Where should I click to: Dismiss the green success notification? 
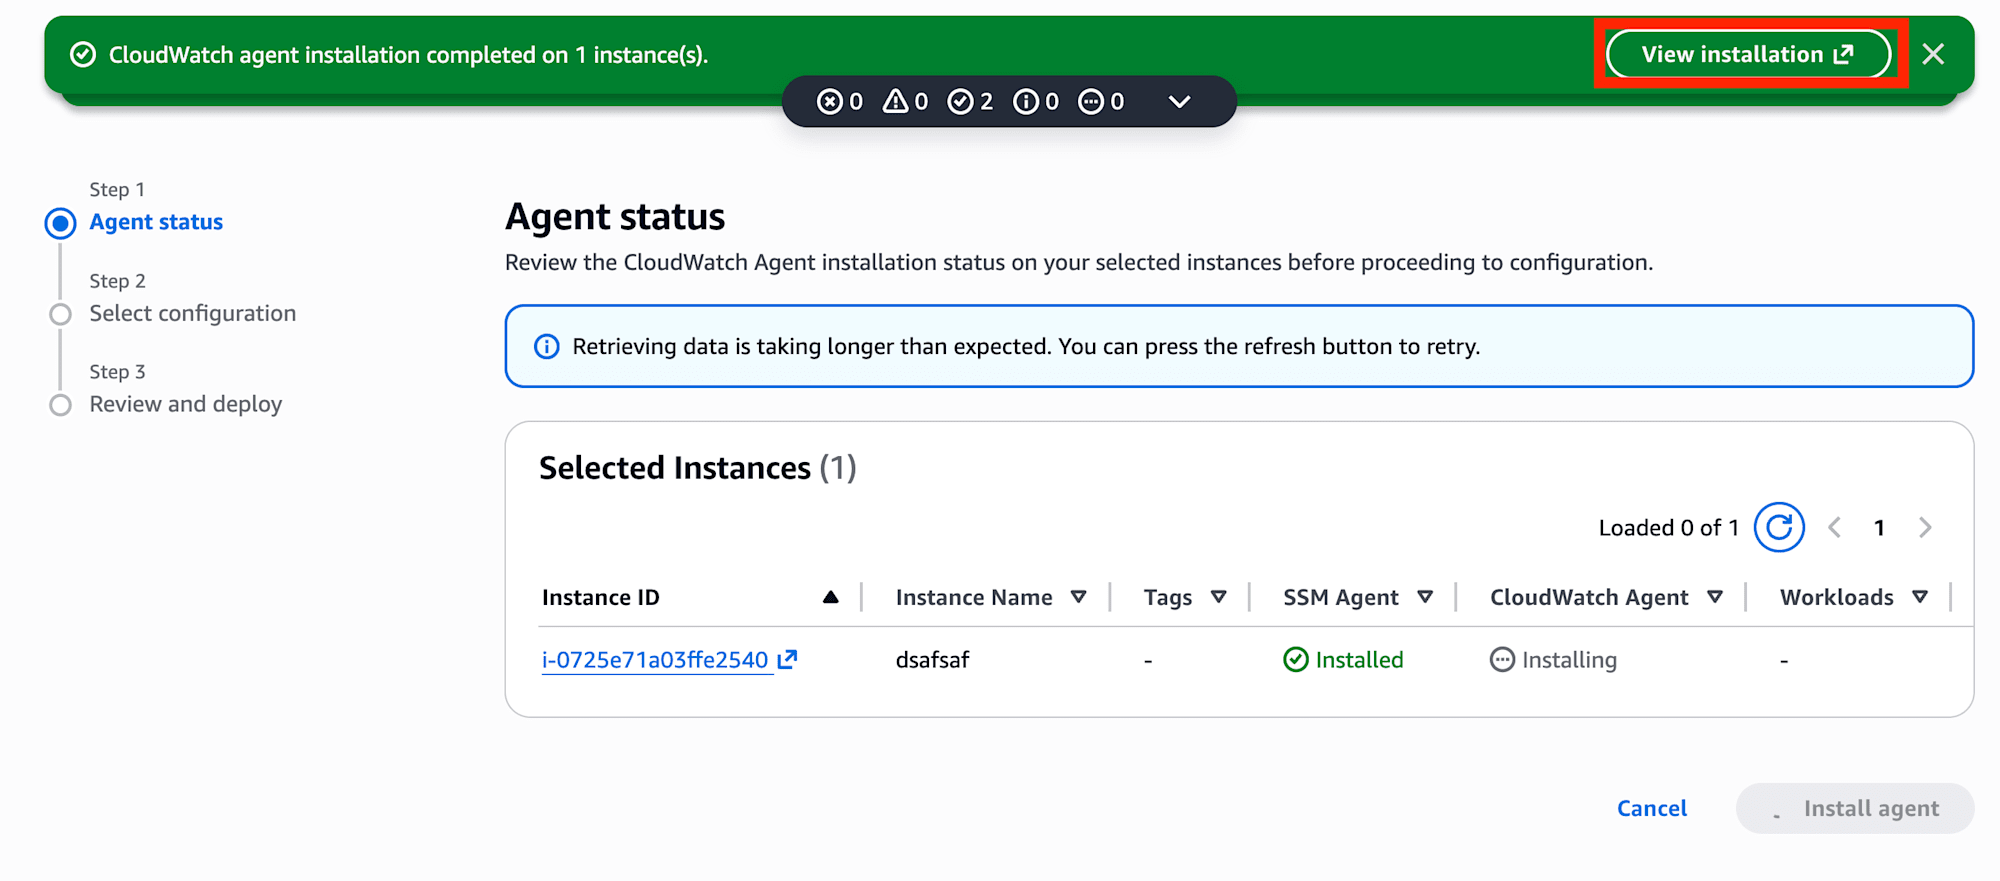(1933, 54)
